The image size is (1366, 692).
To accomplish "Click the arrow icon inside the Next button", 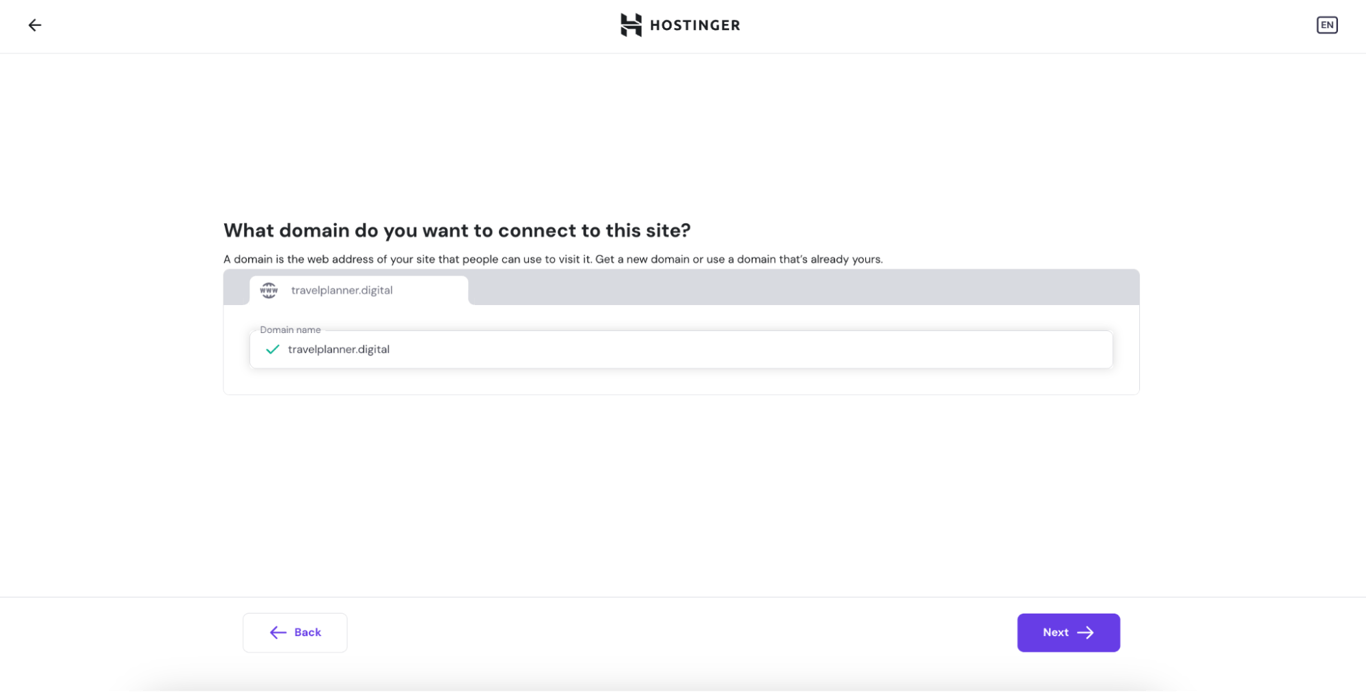I will [1090, 632].
